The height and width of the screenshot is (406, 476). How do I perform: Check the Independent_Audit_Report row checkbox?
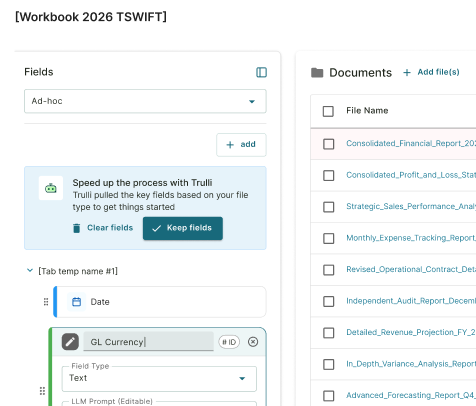329,301
